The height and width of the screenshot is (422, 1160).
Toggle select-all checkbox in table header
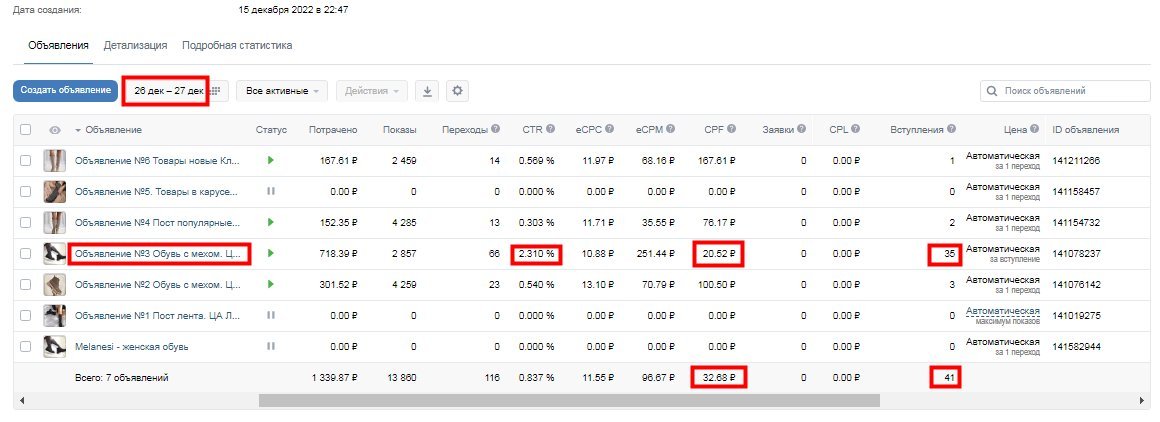pos(26,130)
